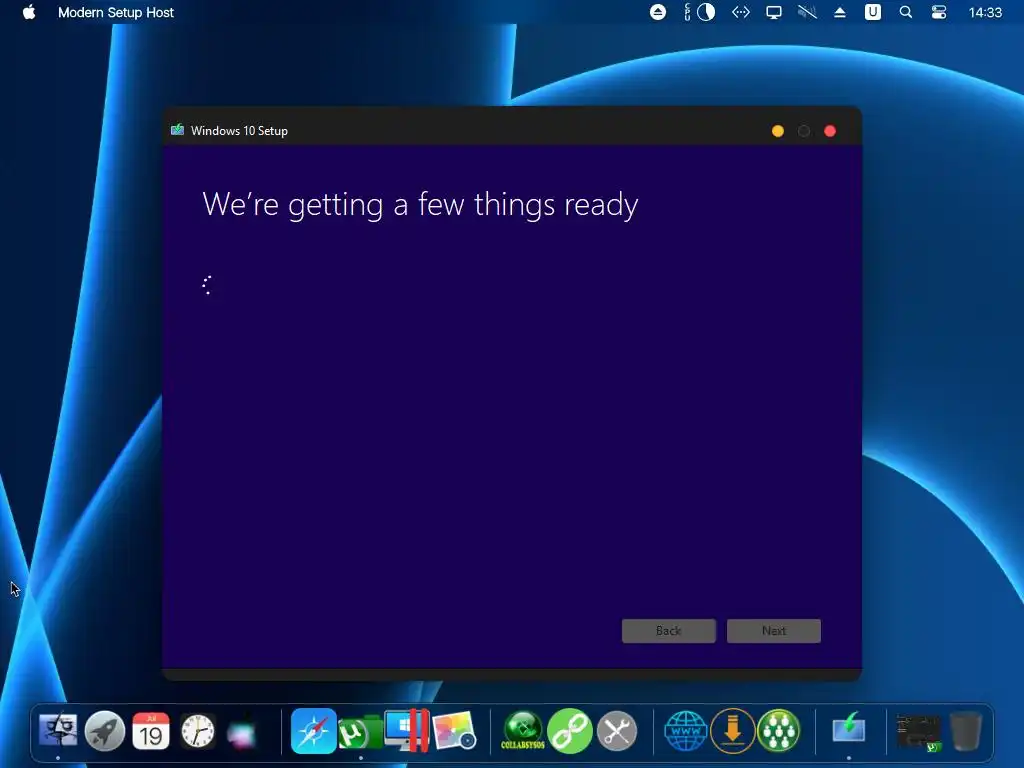
Task: Open the orange download arrow icon
Action: (x=733, y=731)
